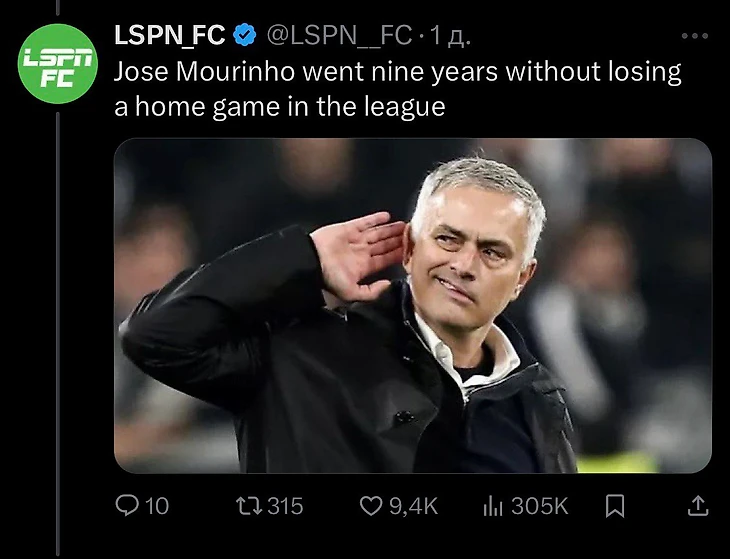Click the blue verified badge
Image resolution: width=730 pixels, height=559 pixels.
point(244,37)
